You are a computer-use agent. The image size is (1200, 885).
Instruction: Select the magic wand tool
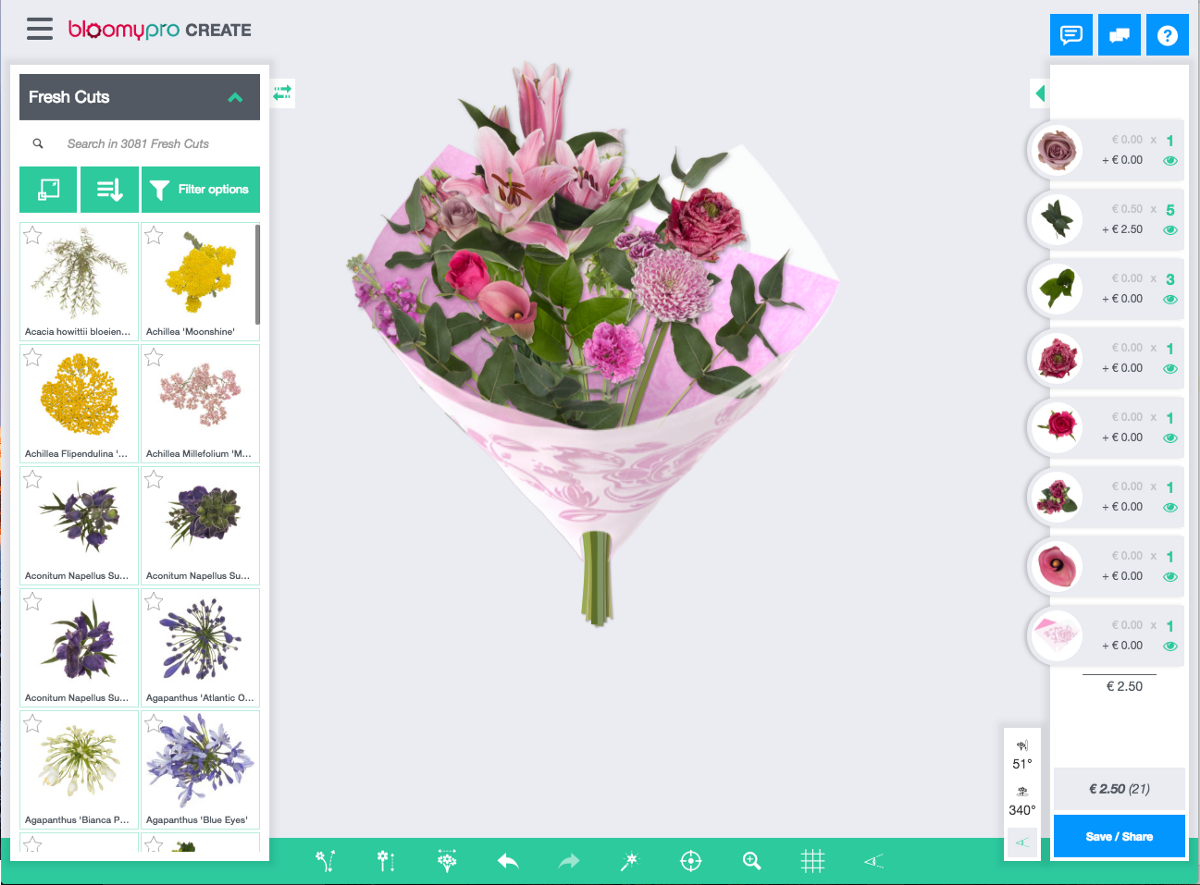[629, 861]
